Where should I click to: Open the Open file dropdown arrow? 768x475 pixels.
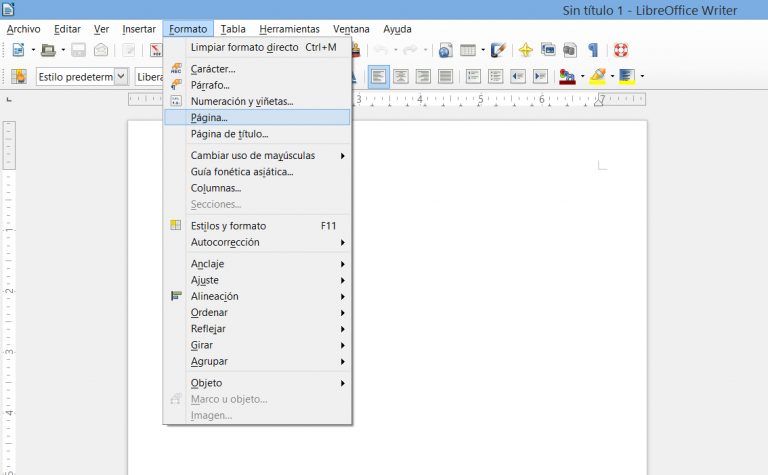click(63, 50)
